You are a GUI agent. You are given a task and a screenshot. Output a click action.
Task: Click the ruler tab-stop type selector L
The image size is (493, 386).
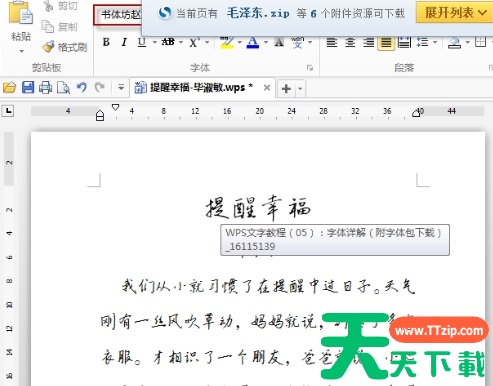(8, 111)
